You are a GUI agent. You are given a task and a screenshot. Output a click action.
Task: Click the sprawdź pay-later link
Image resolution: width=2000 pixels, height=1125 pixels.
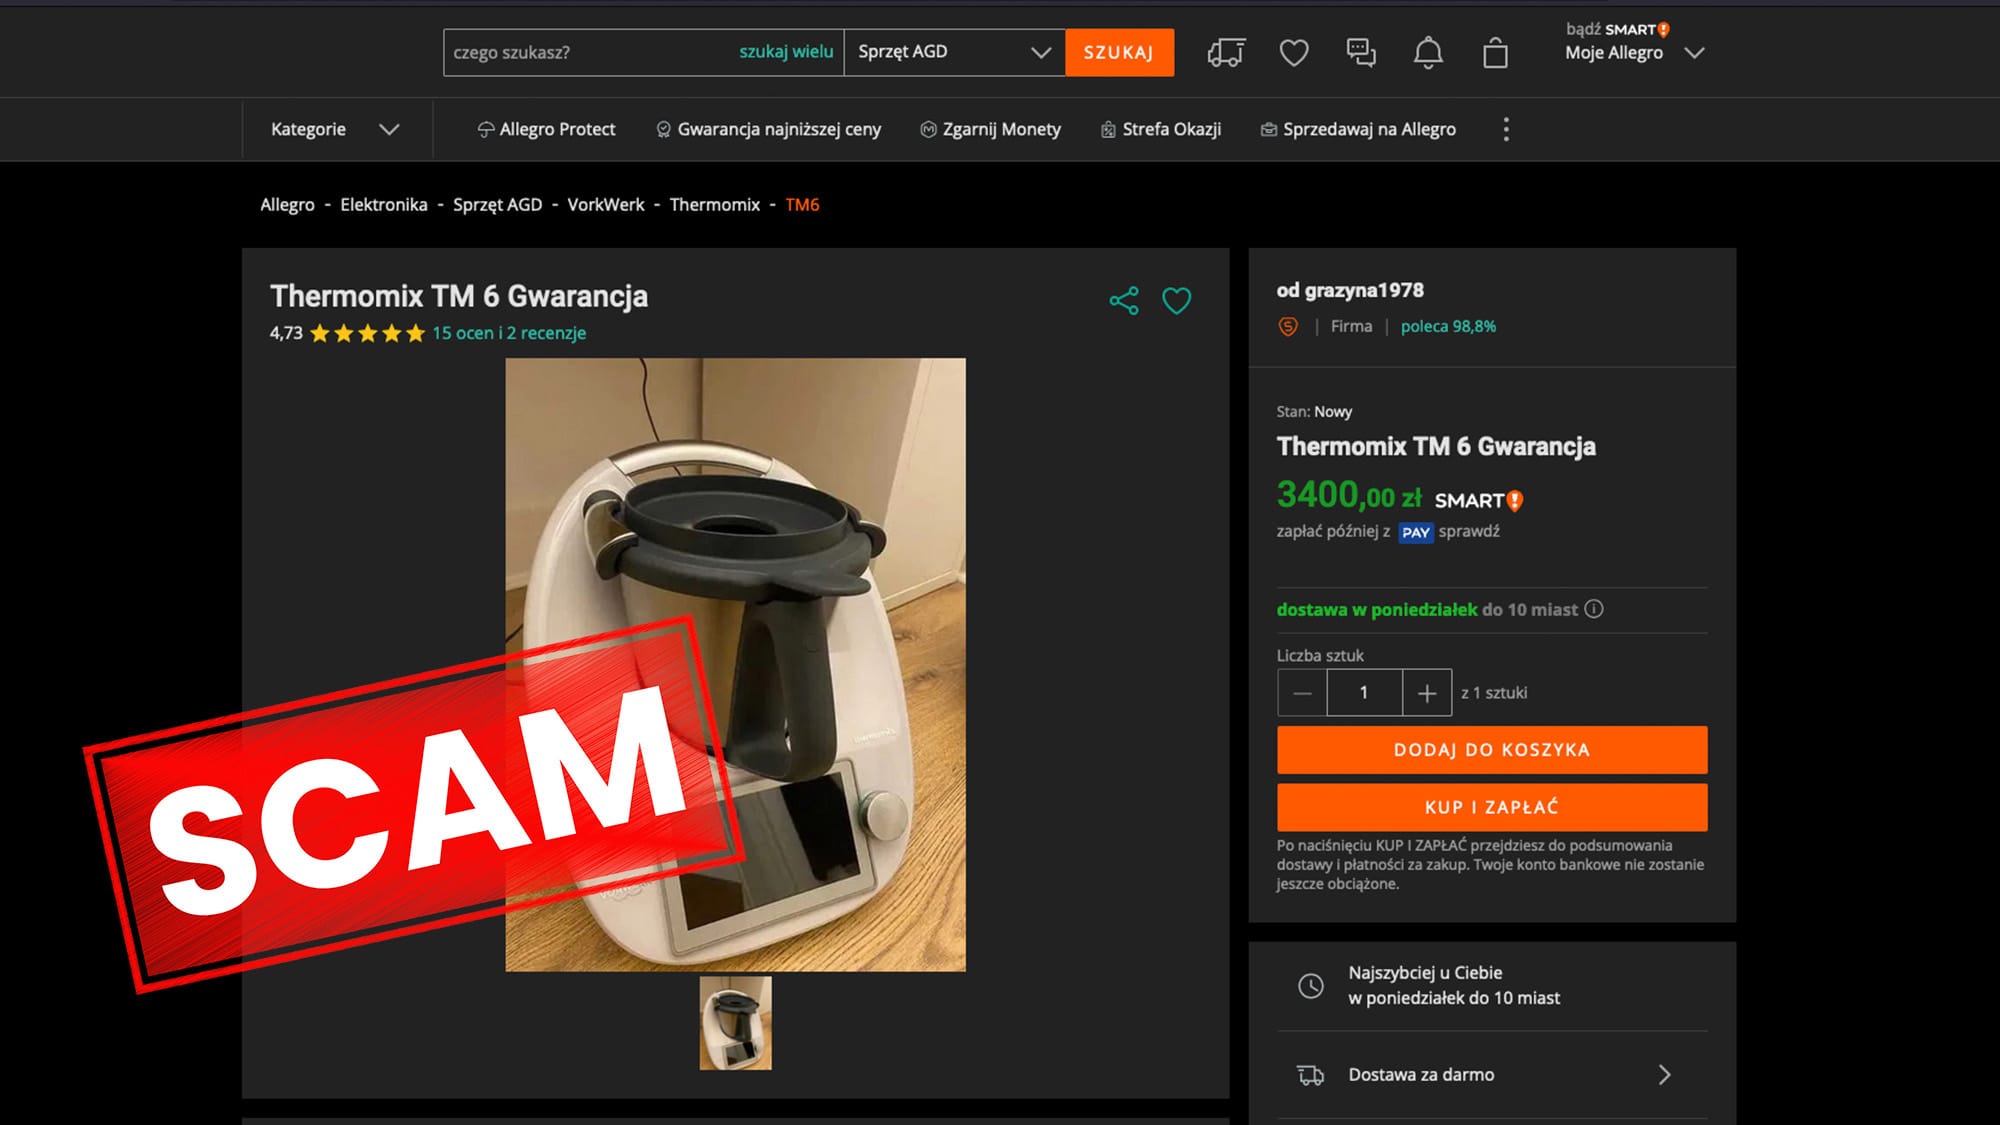point(1469,531)
